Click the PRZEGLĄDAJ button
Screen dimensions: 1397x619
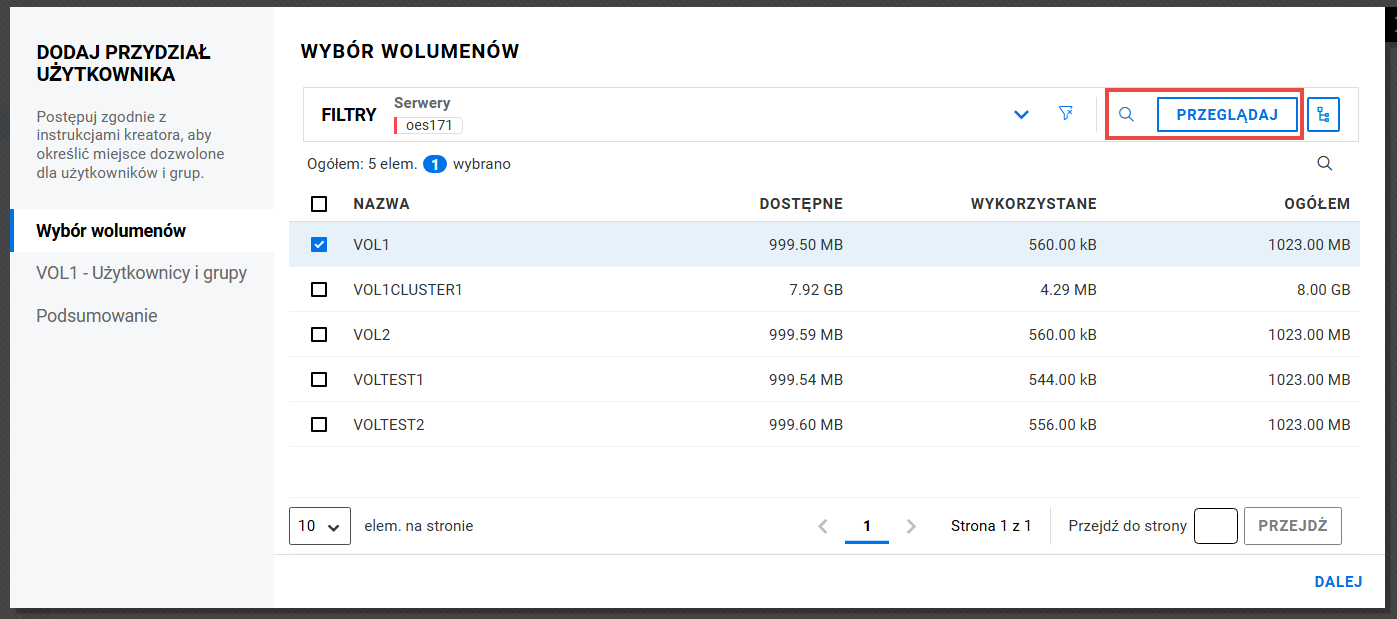1227,114
